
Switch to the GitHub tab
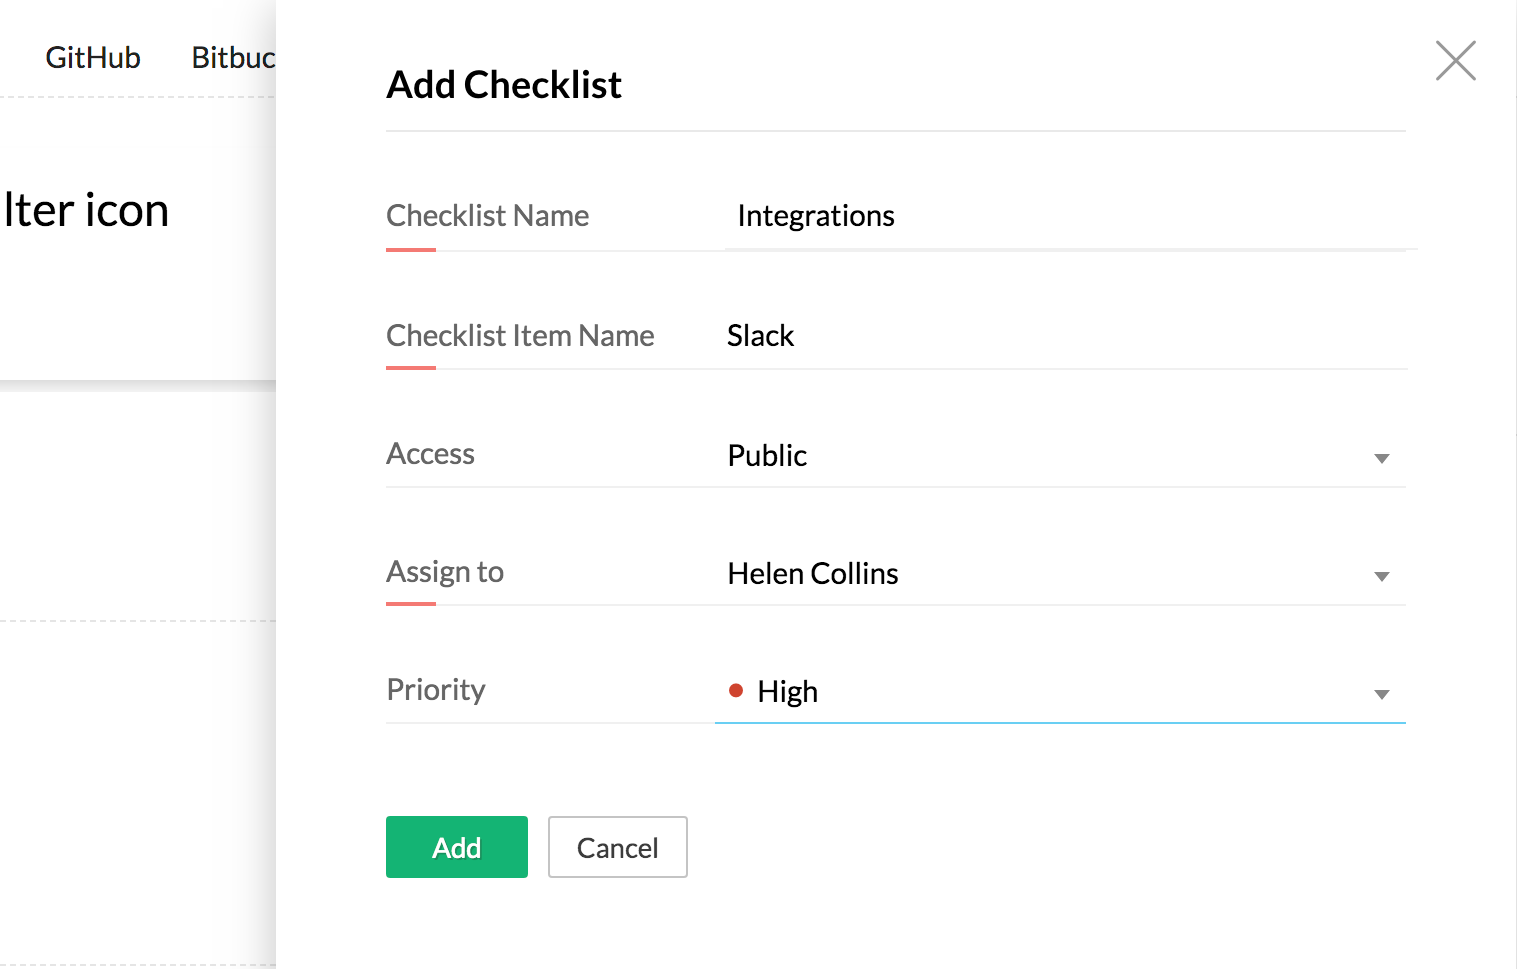coord(93,58)
